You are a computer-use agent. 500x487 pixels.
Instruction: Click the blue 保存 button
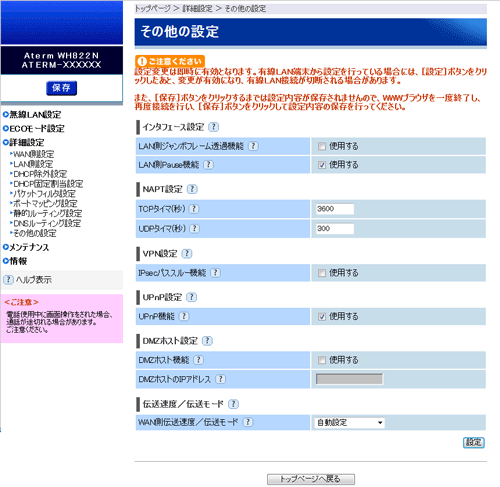point(62,88)
